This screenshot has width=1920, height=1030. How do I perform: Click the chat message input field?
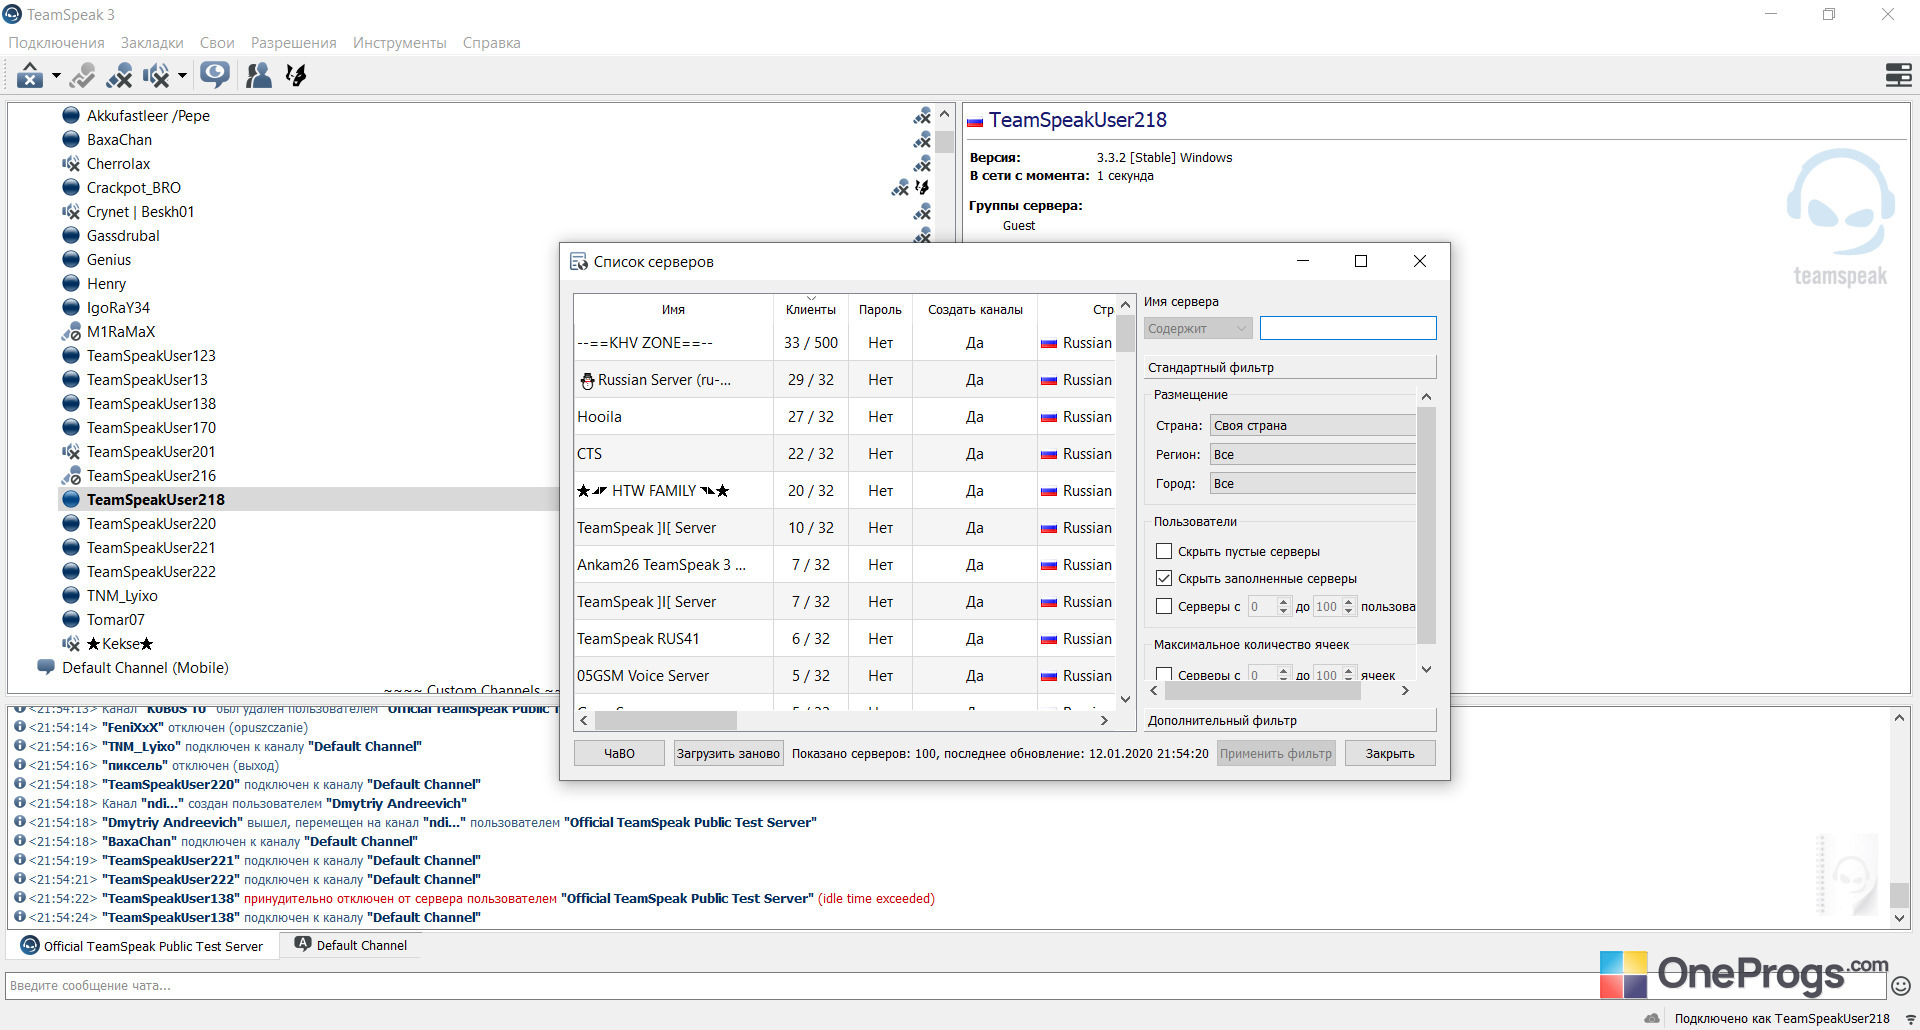pos(945,986)
